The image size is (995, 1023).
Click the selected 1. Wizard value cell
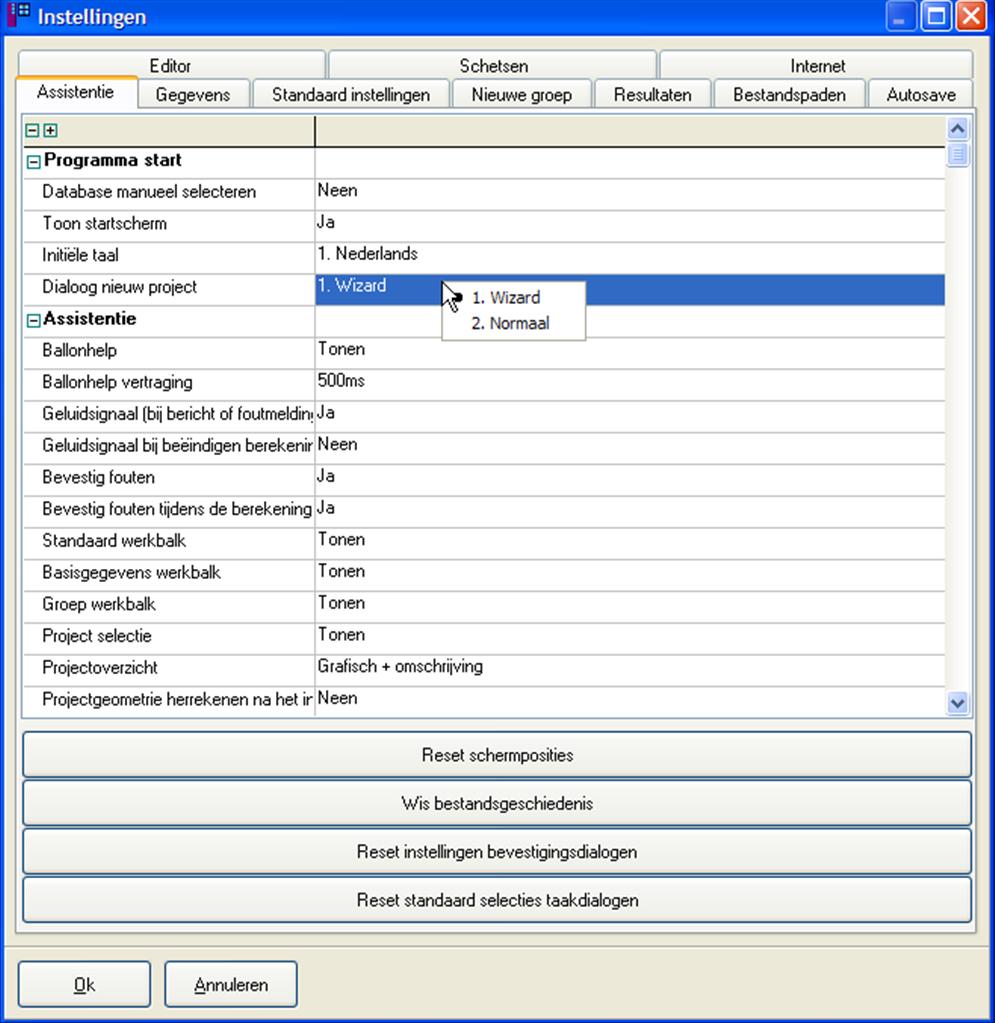click(630, 289)
